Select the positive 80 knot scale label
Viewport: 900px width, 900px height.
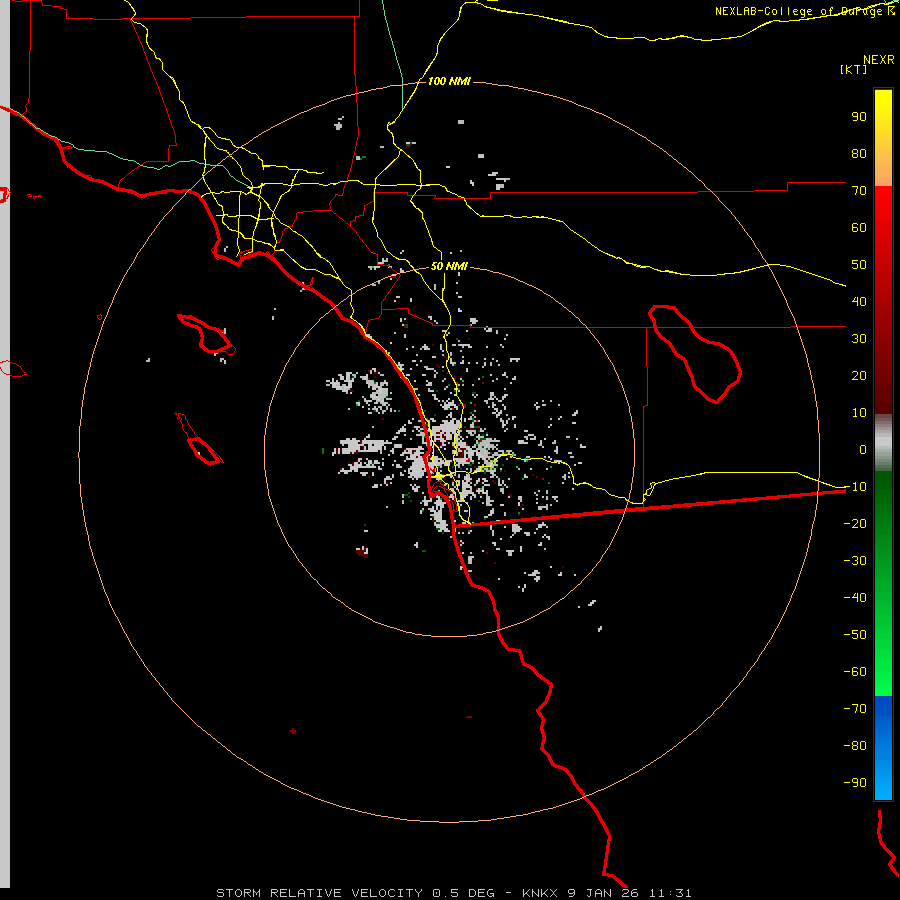point(859,153)
